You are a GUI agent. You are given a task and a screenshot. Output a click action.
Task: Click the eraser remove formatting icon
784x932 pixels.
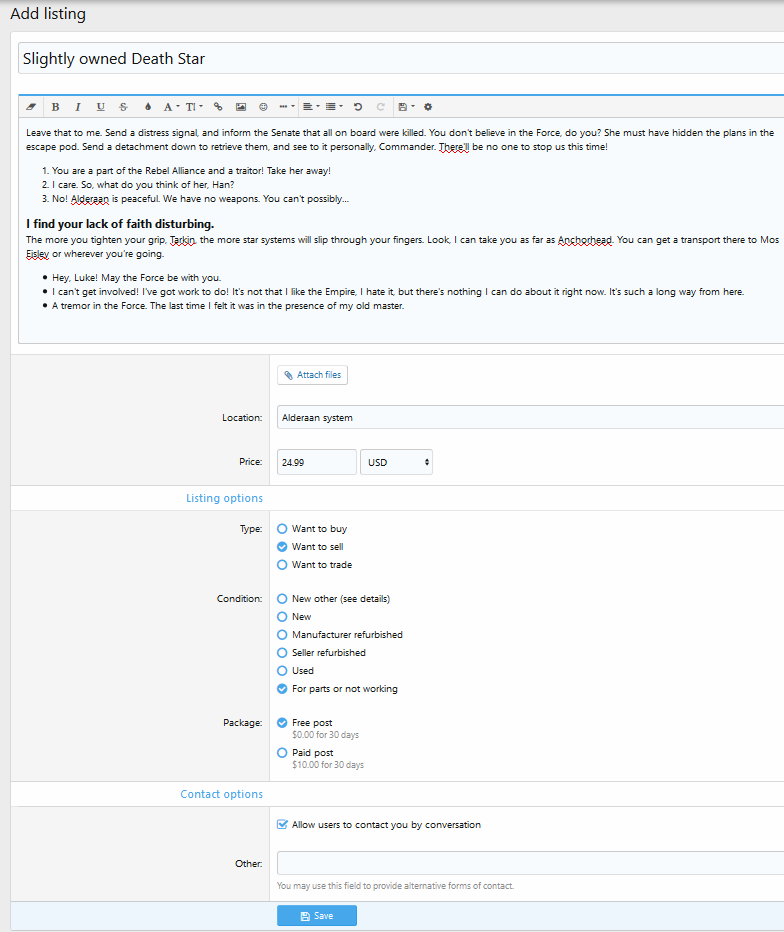[30, 107]
